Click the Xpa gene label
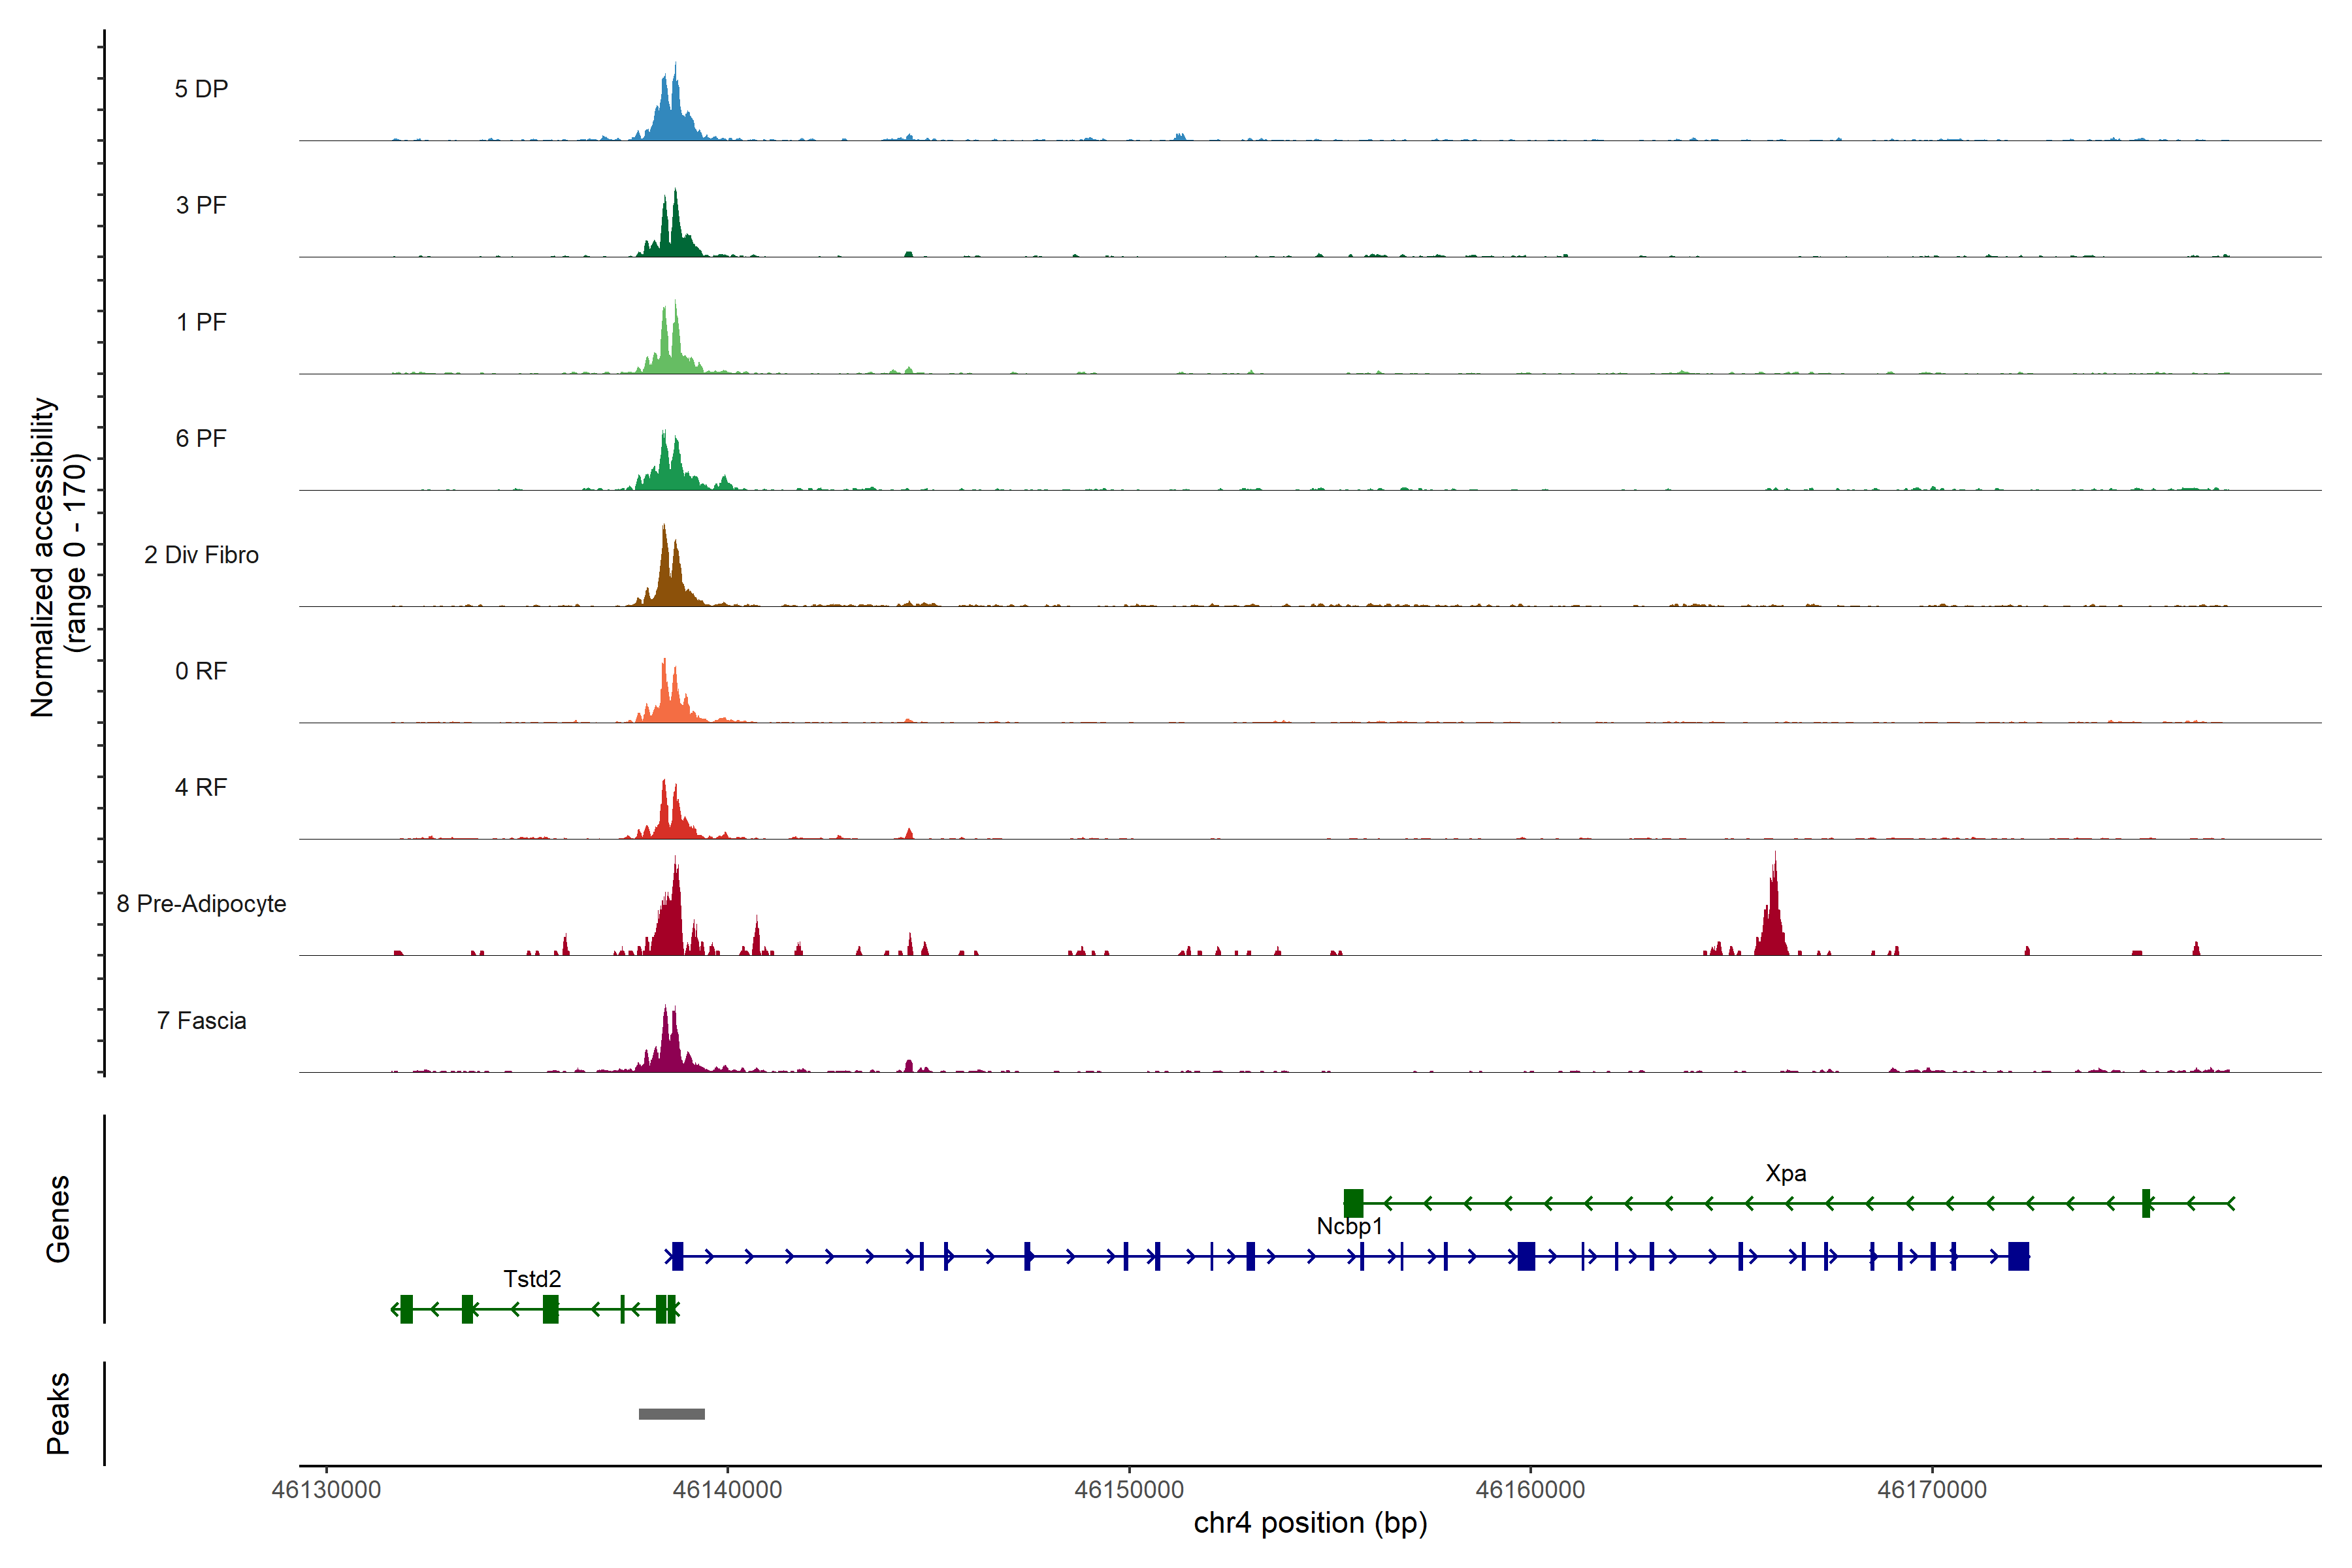The width and height of the screenshot is (2352, 1568). click(1785, 1173)
